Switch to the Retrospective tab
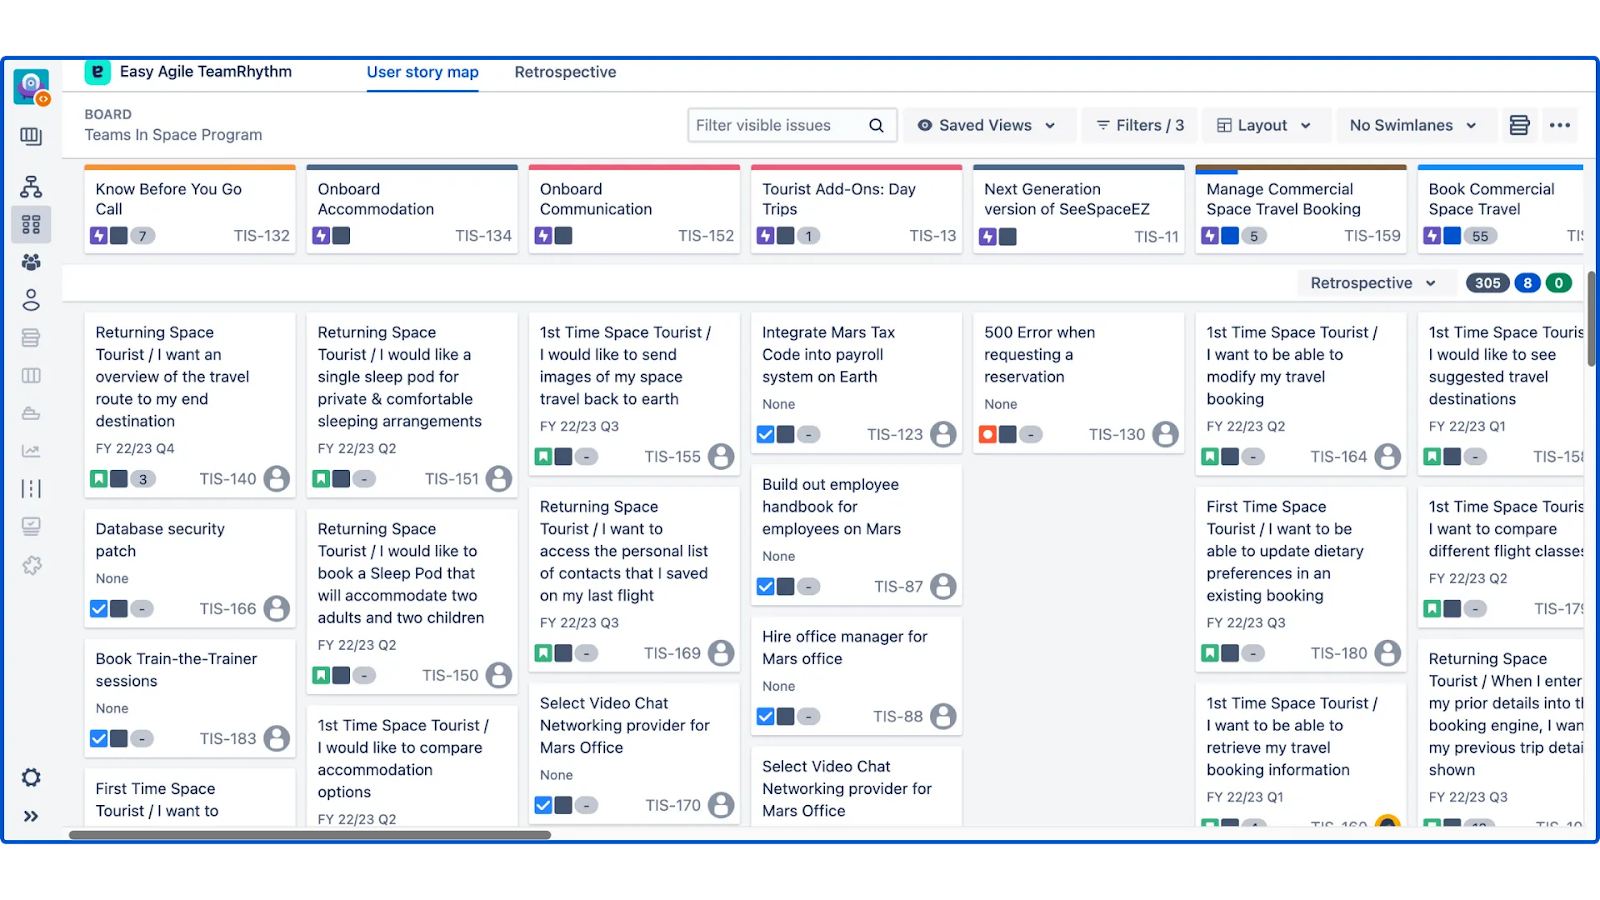The width and height of the screenshot is (1600, 900). tap(565, 72)
